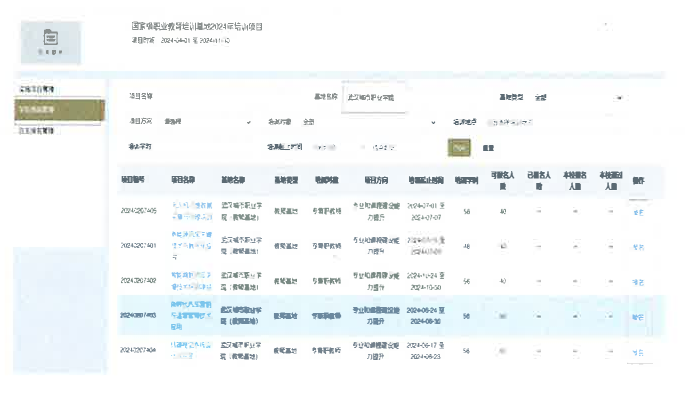Open project name link in row 2024207402

(191, 281)
